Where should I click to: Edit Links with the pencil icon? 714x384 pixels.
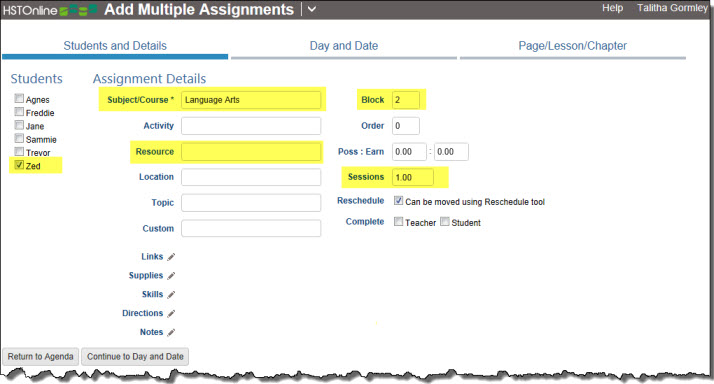tap(171, 257)
